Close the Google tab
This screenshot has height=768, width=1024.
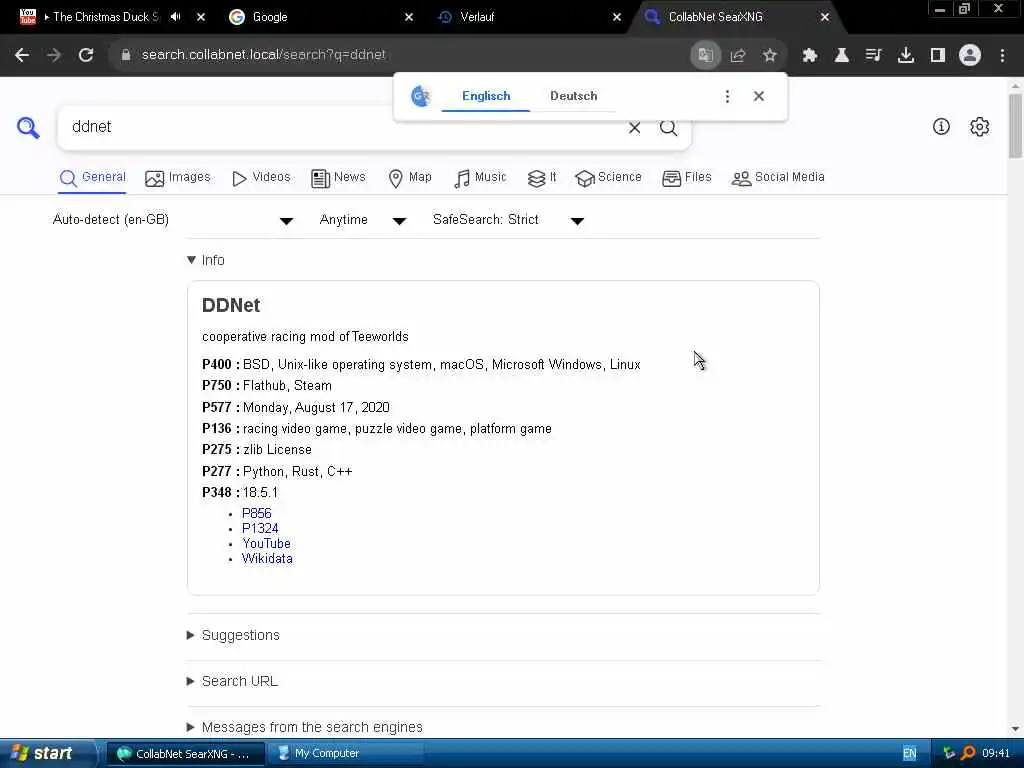click(409, 17)
